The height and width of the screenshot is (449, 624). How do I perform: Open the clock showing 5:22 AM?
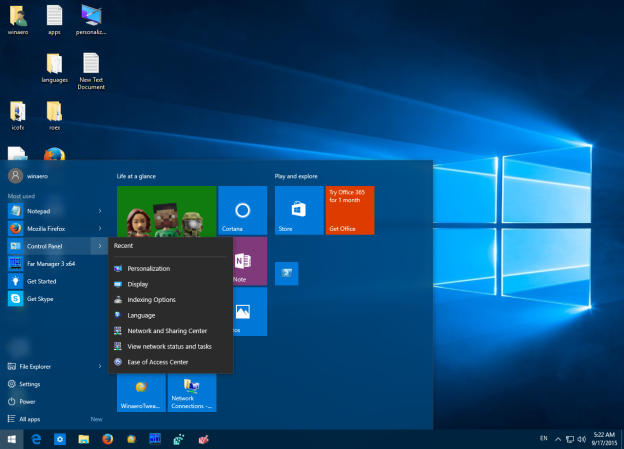(604, 439)
